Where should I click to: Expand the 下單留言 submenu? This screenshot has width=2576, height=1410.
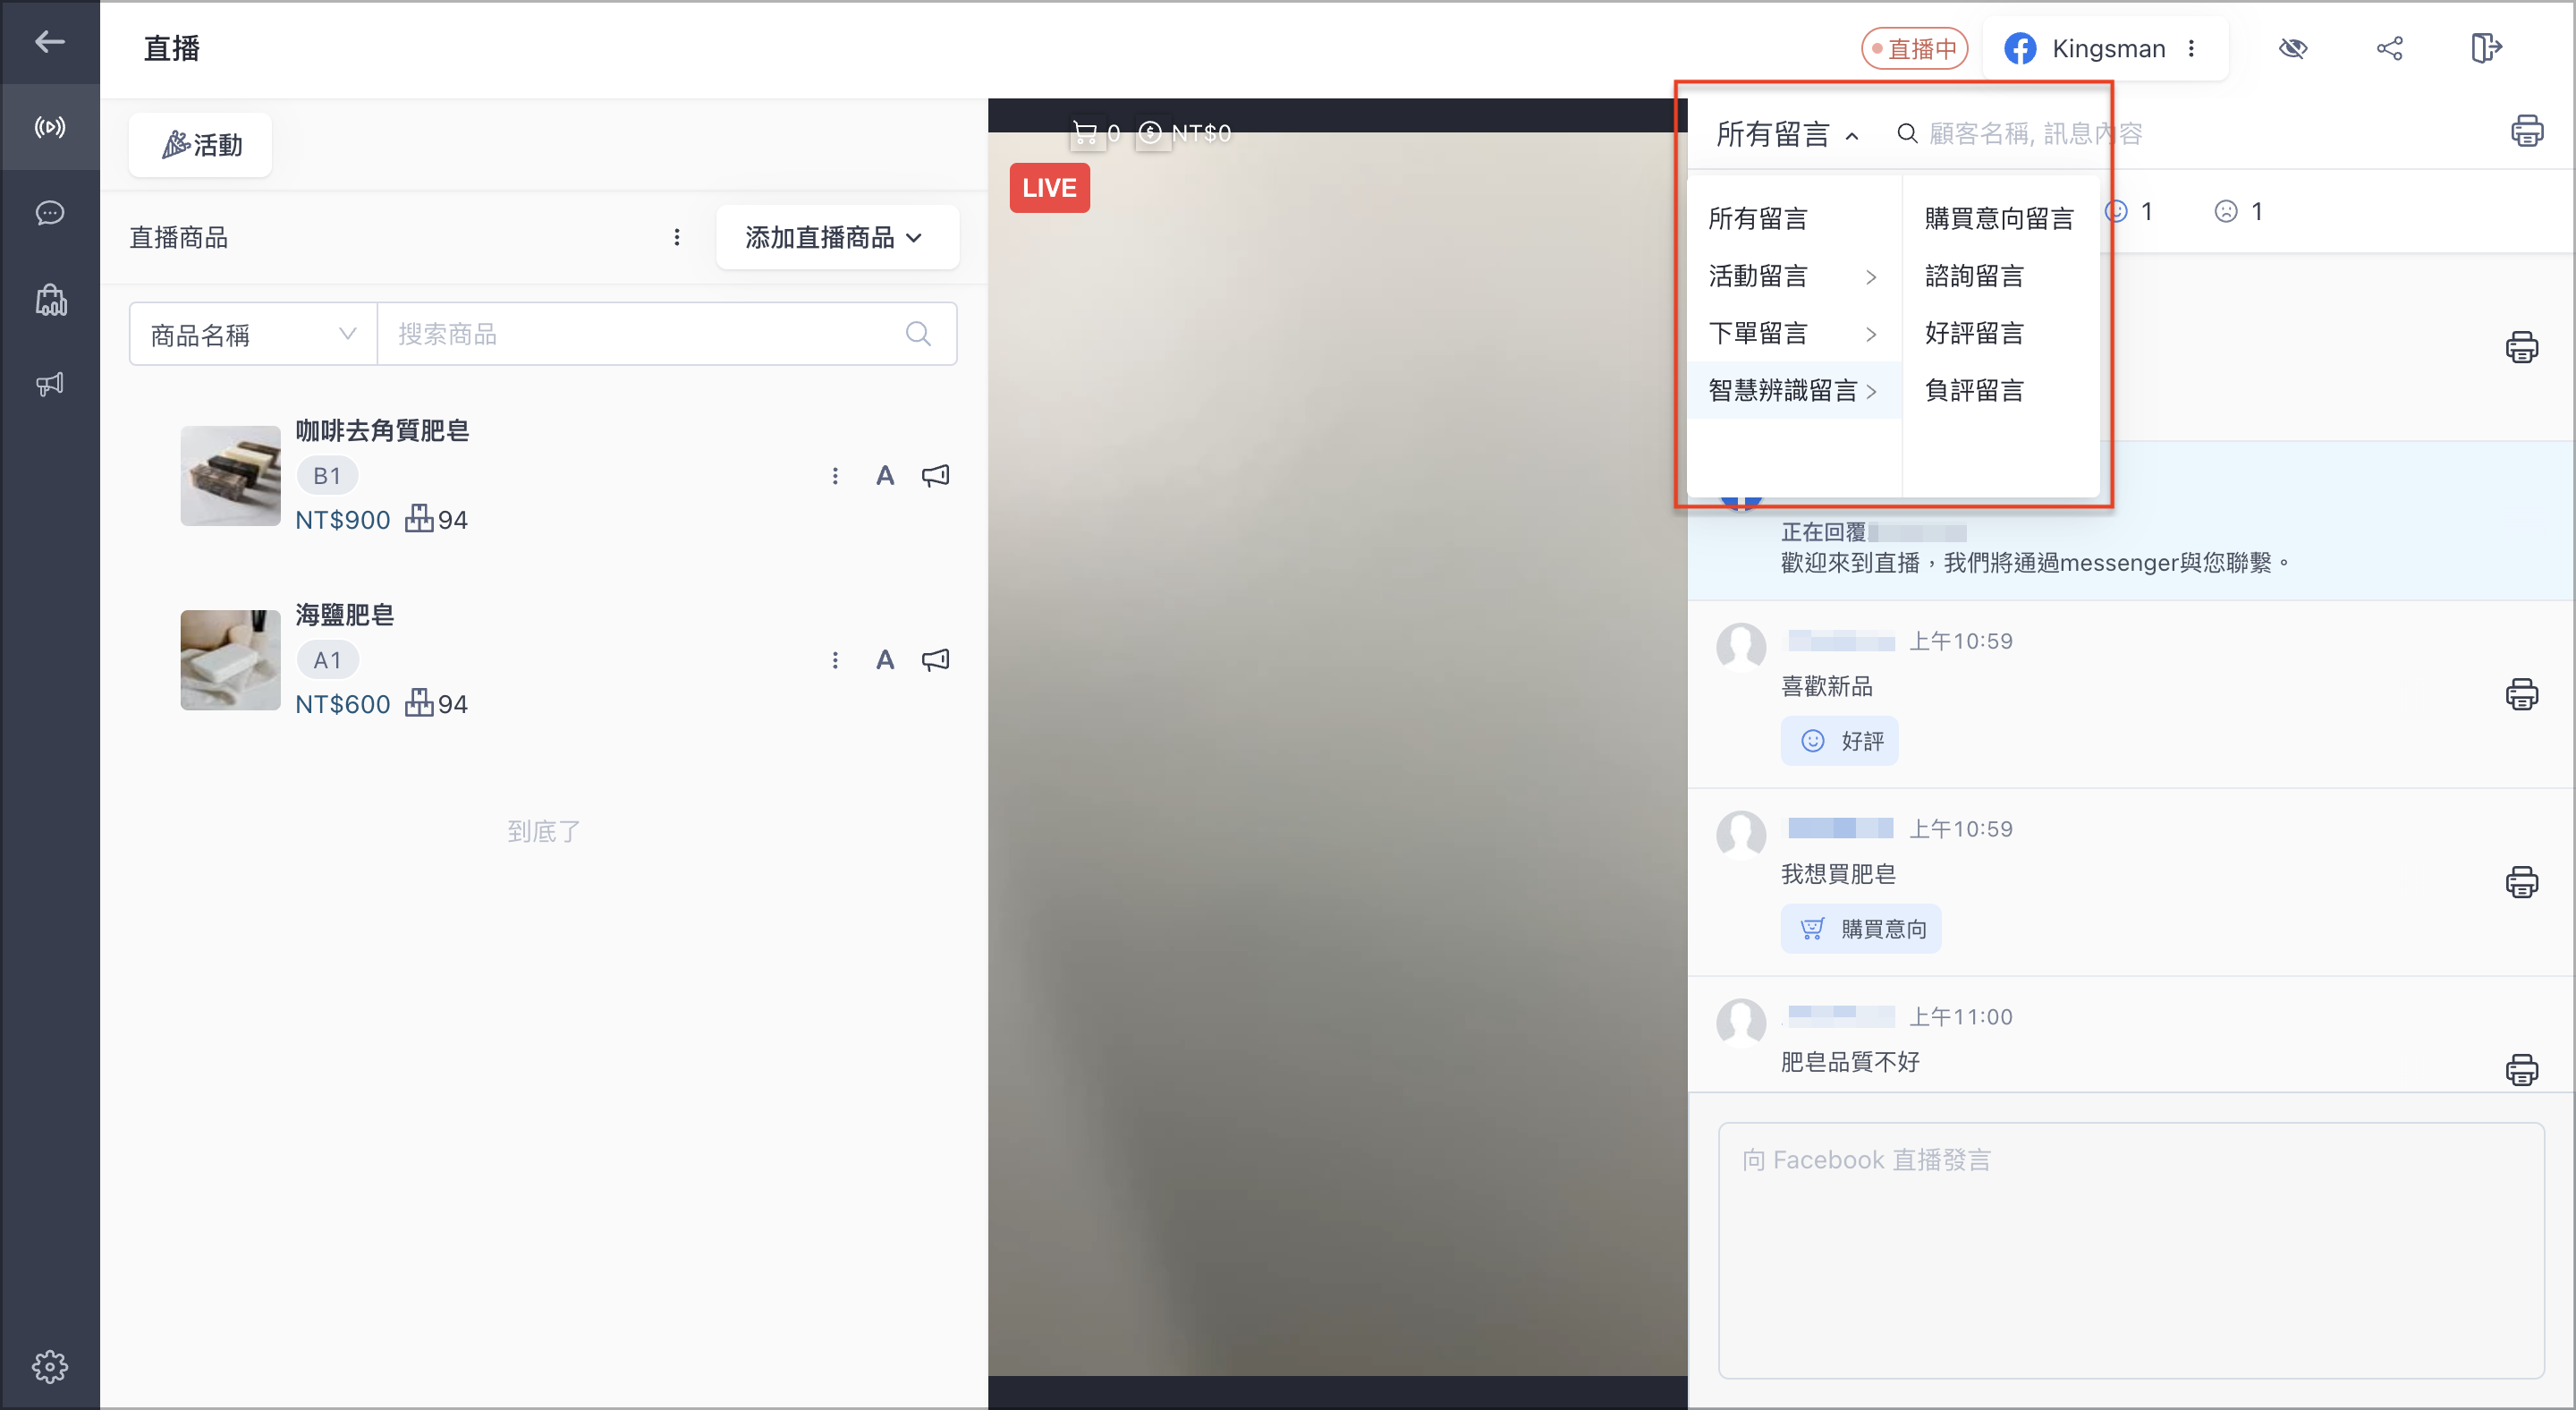(x=1793, y=333)
